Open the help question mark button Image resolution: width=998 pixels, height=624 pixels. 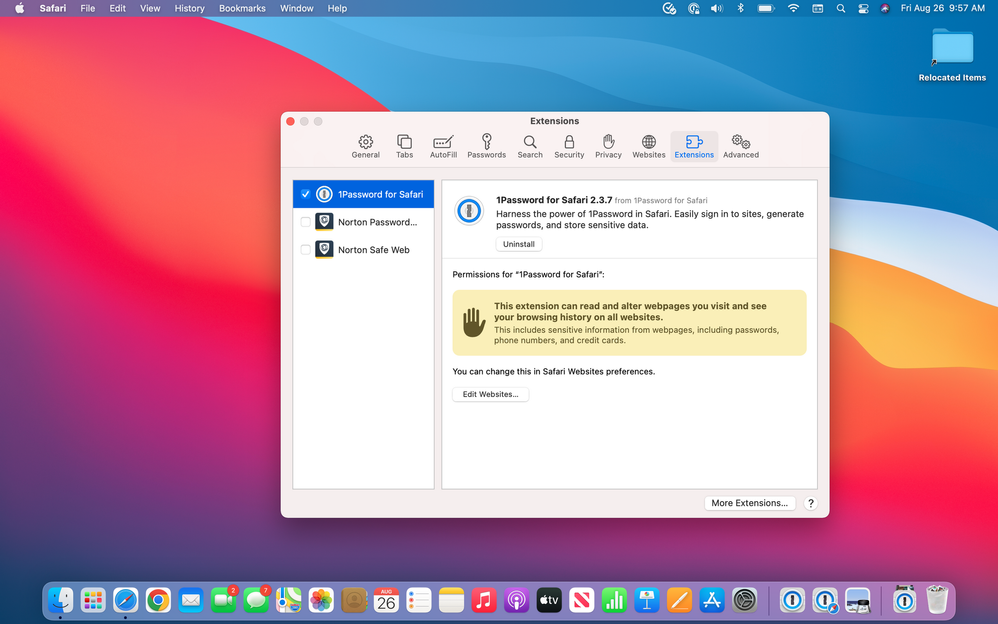tap(811, 503)
